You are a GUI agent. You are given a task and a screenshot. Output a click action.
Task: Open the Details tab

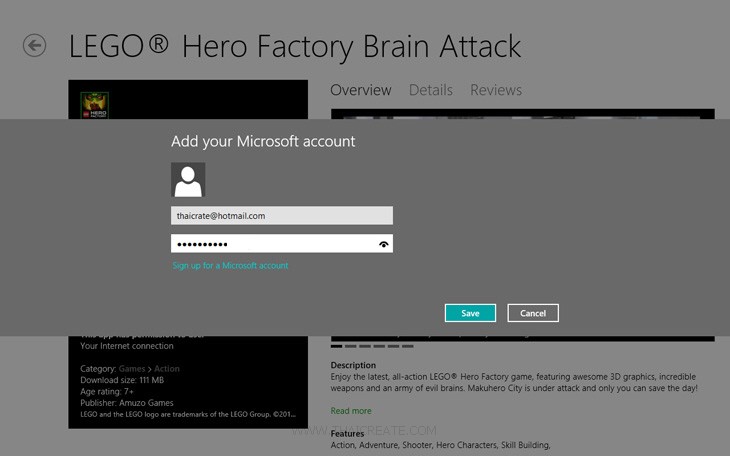tap(431, 90)
